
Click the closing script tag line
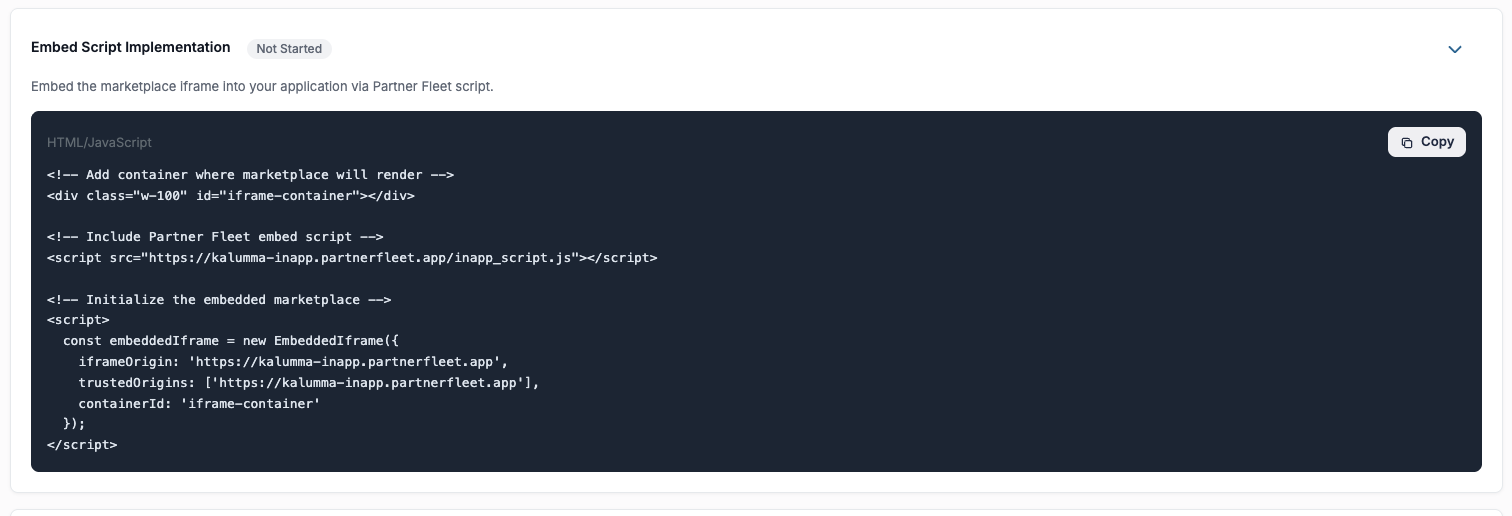click(x=82, y=445)
